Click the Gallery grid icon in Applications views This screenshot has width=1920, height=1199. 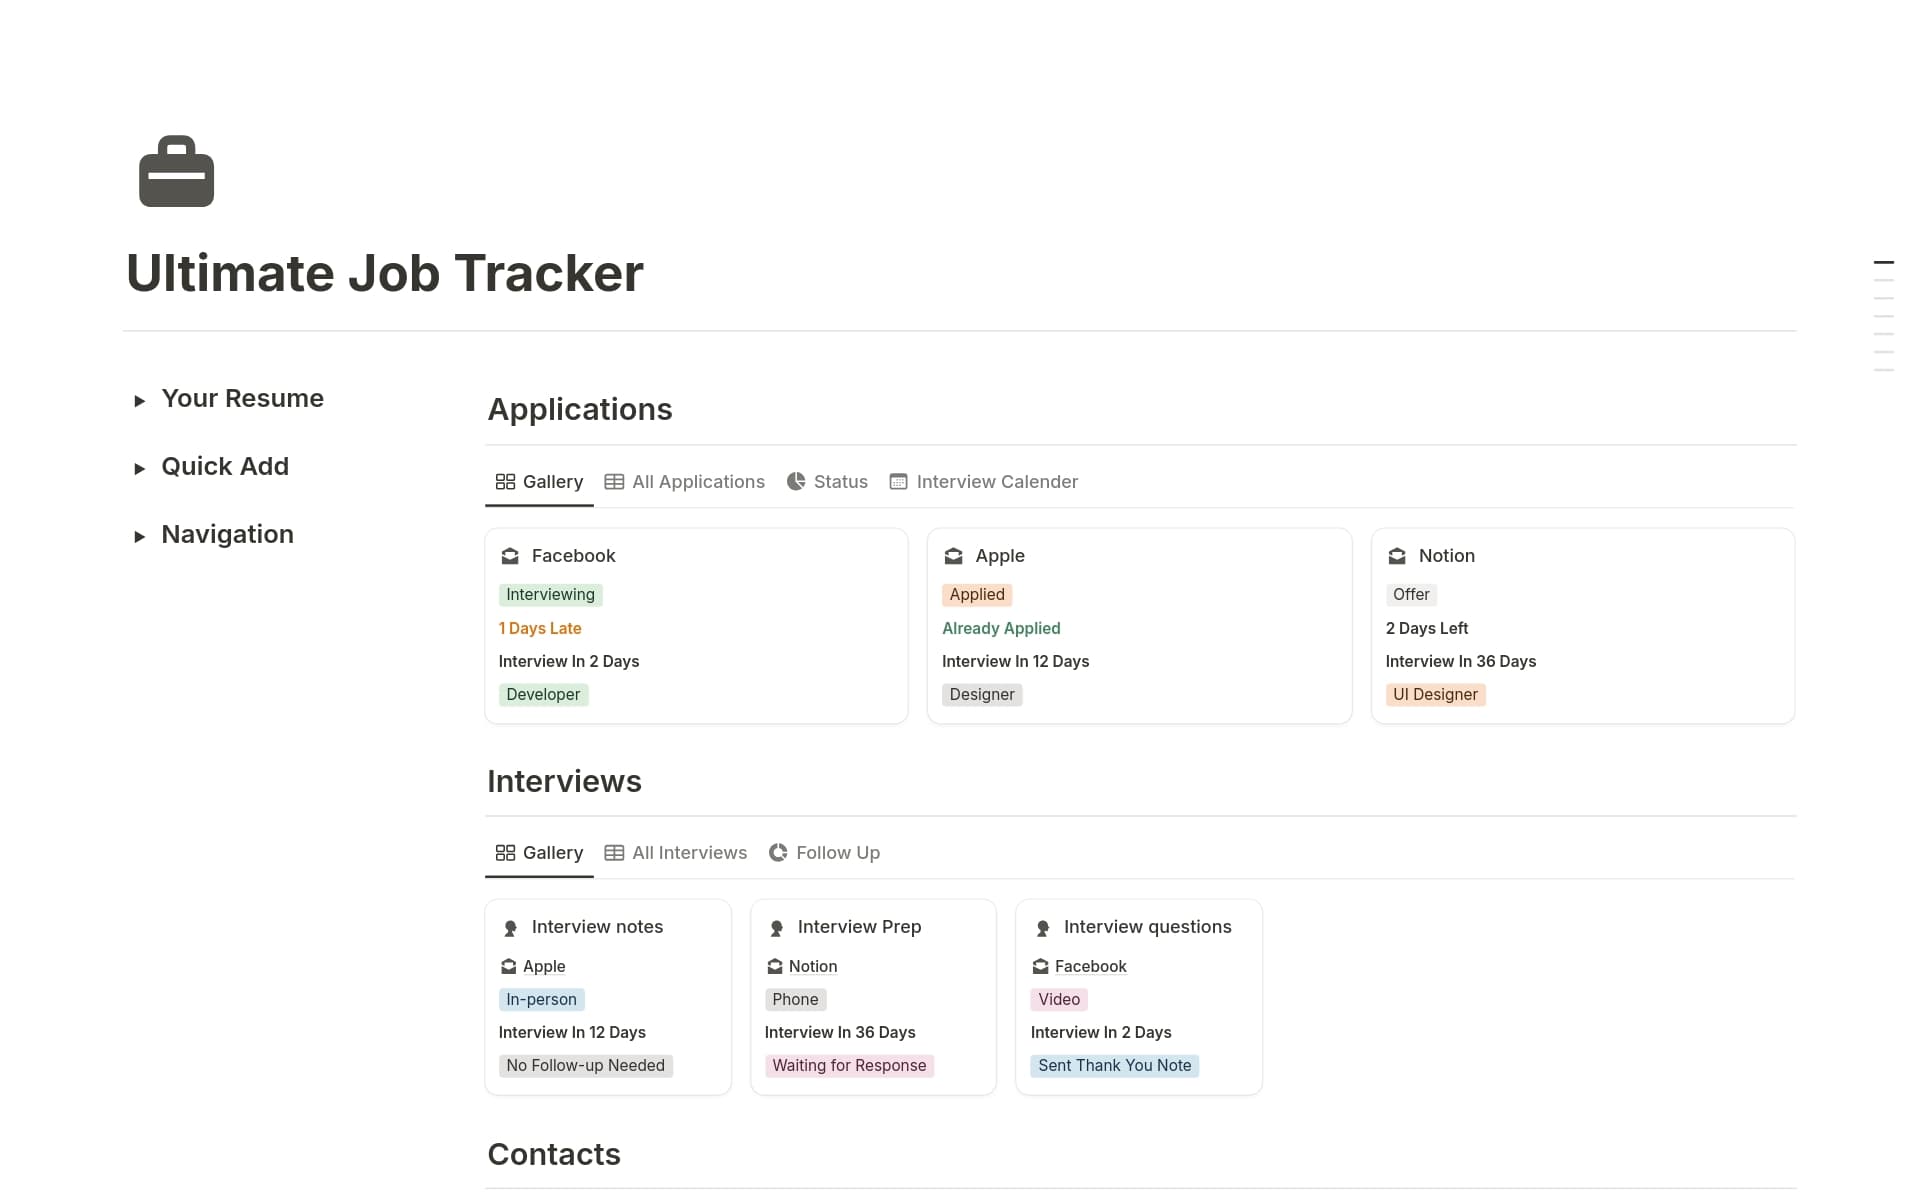coord(506,481)
